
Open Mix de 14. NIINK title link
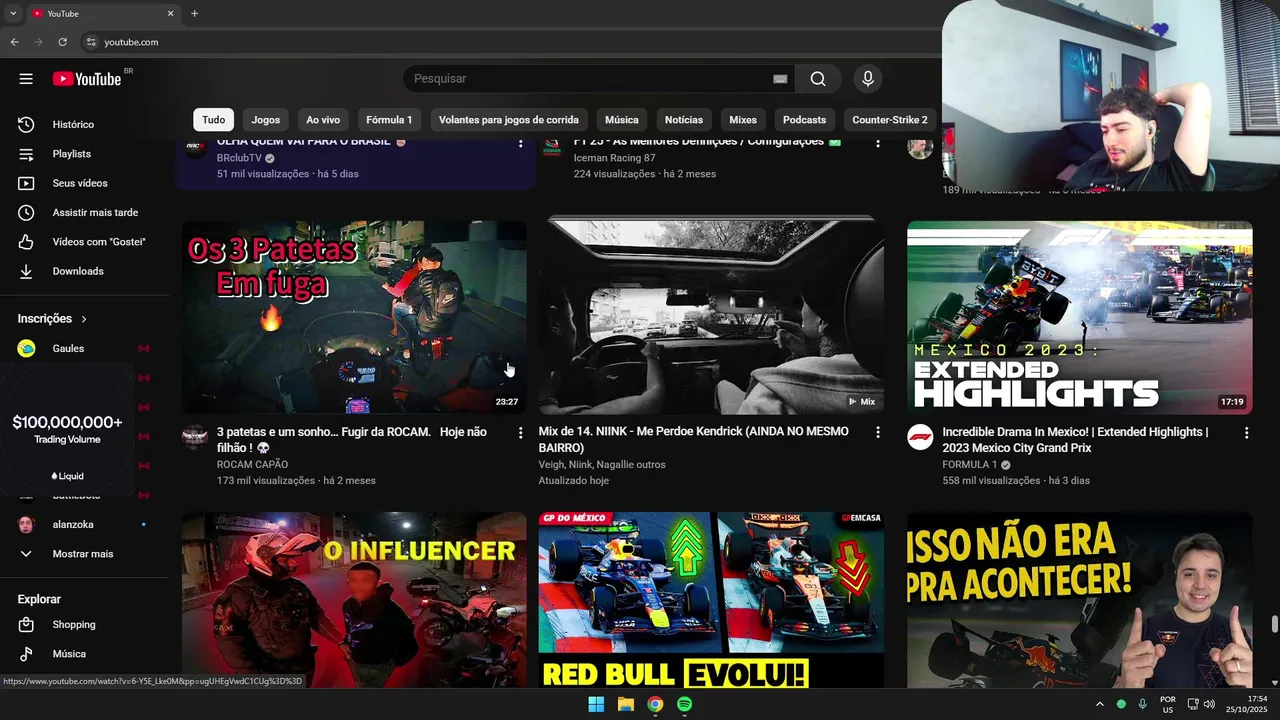[x=694, y=440]
